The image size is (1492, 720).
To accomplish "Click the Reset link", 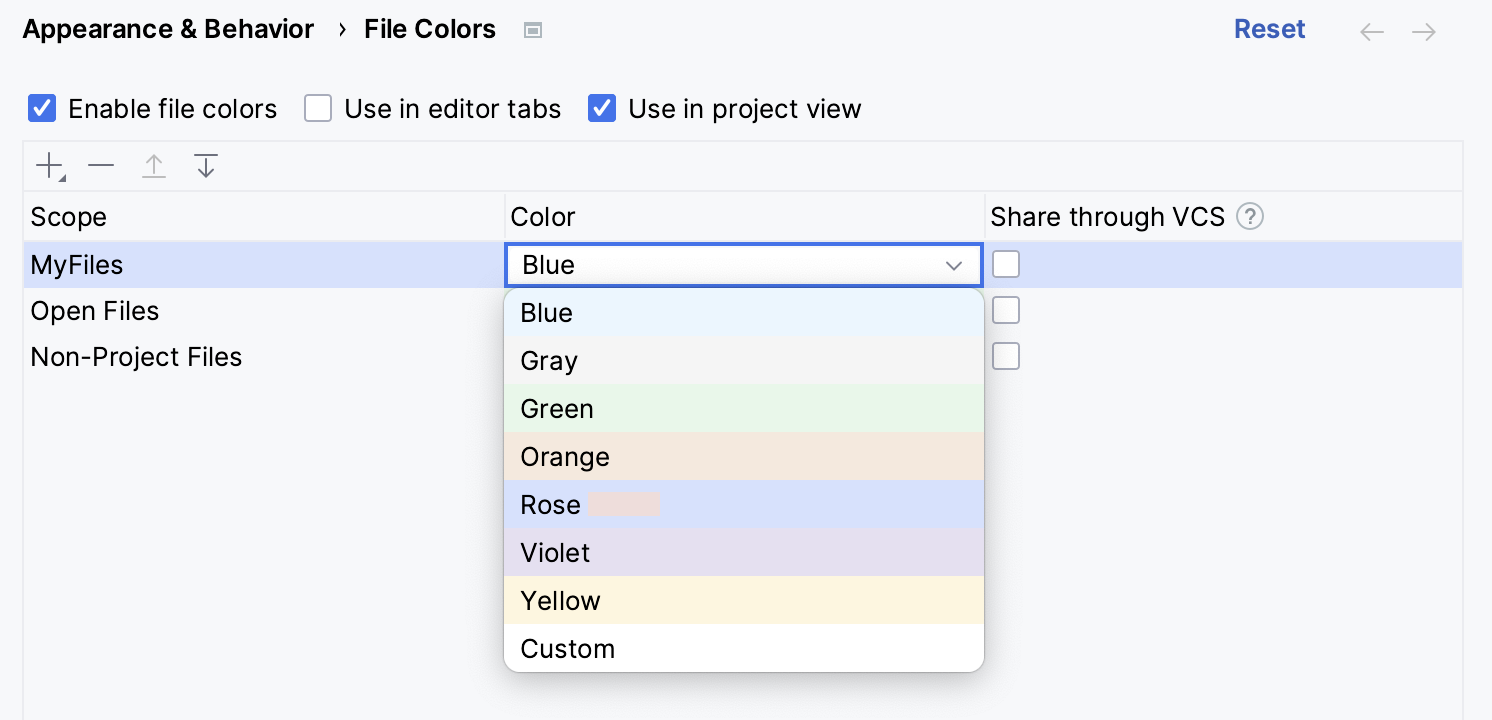I will (1269, 29).
